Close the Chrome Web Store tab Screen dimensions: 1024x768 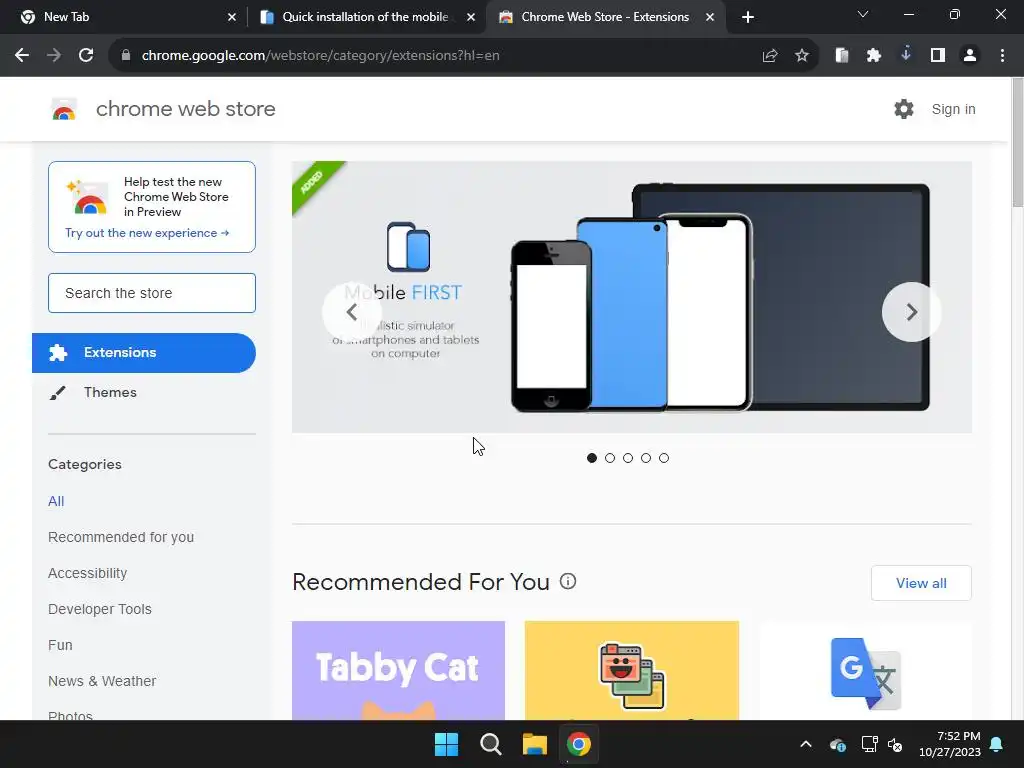pos(710,17)
